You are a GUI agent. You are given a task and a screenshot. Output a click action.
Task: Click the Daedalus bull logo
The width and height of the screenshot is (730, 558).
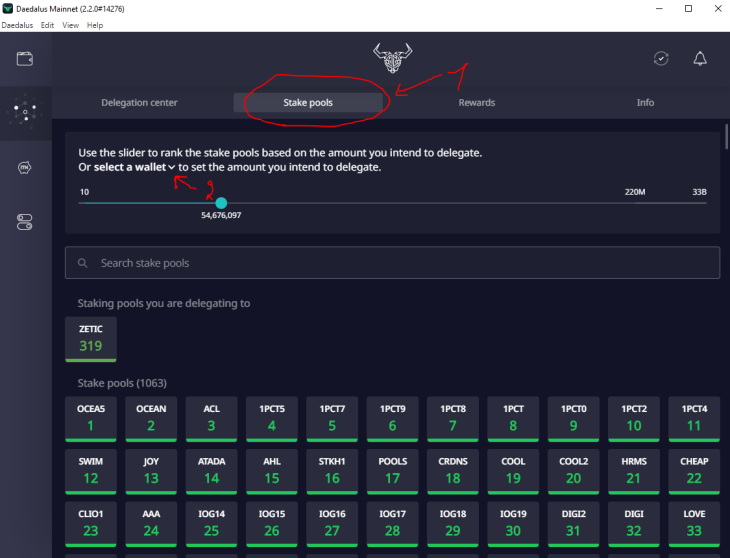click(392, 58)
